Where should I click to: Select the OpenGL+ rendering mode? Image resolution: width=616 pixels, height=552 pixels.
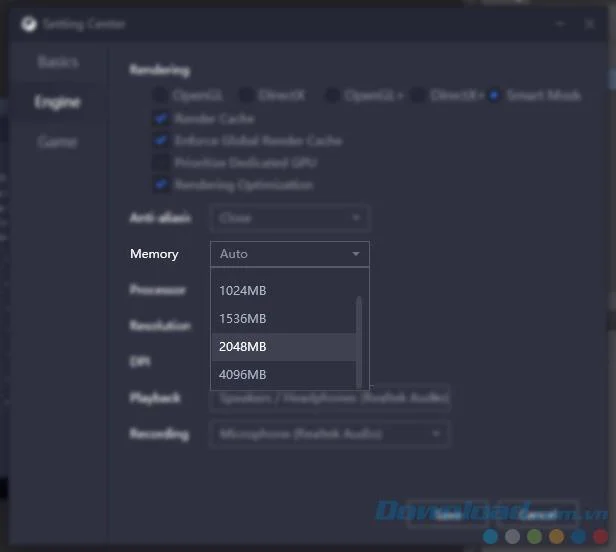click(333, 95)
